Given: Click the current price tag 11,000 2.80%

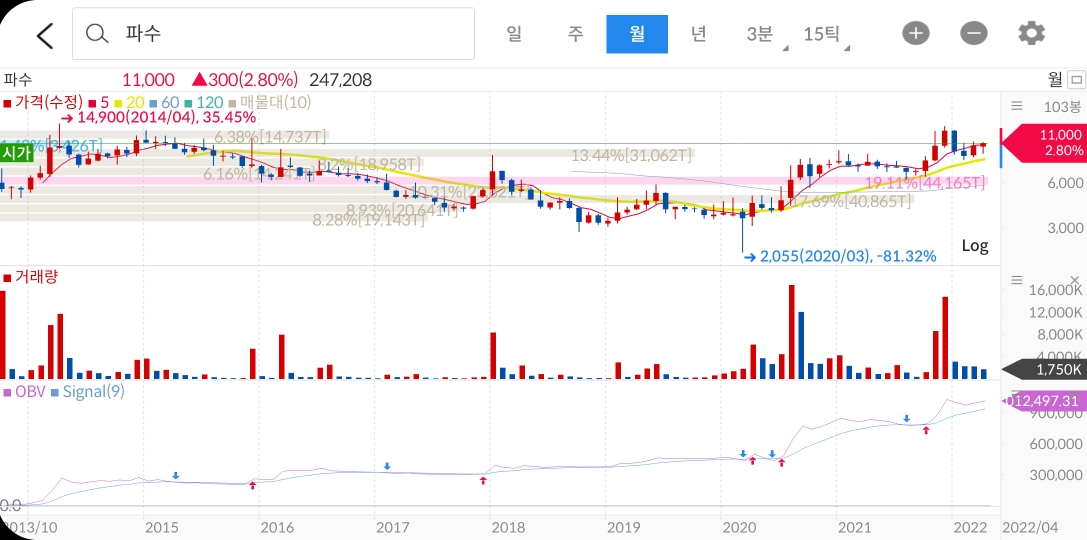Looking at the screenshot, I should pos(1045,143).
